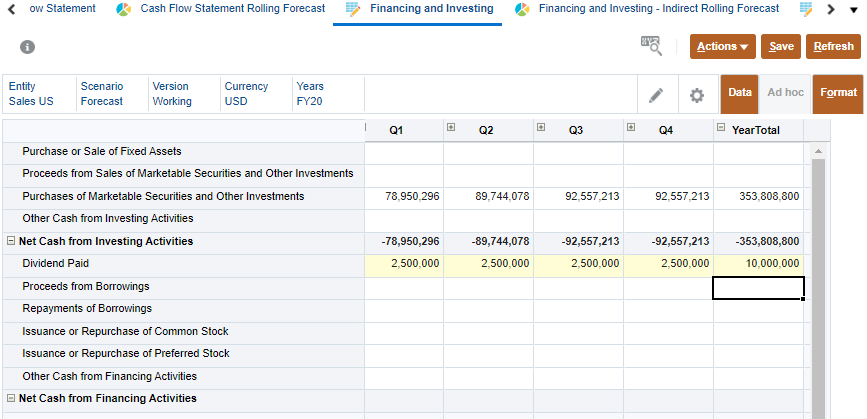Open the form information icon

pyautogui.click(x=28, y=47)
